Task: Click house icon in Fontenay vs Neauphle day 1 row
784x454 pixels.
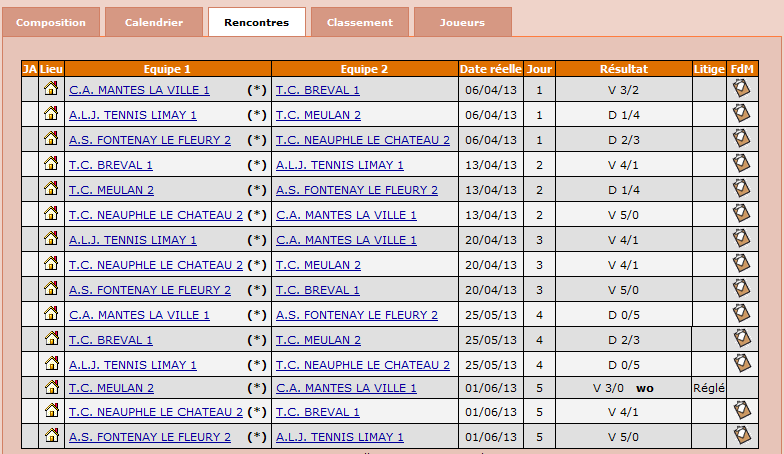Action: pyautogui.click(x=51, y=138)
